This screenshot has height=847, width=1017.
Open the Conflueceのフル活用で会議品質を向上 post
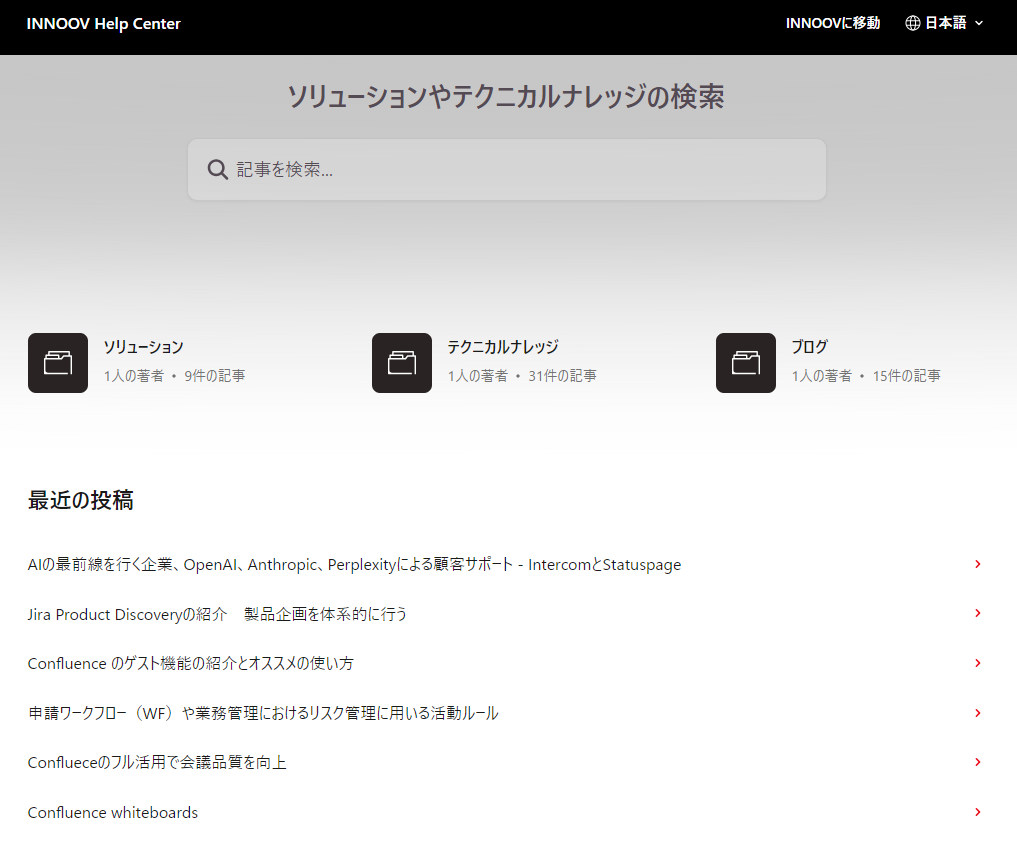pos(155,762)
